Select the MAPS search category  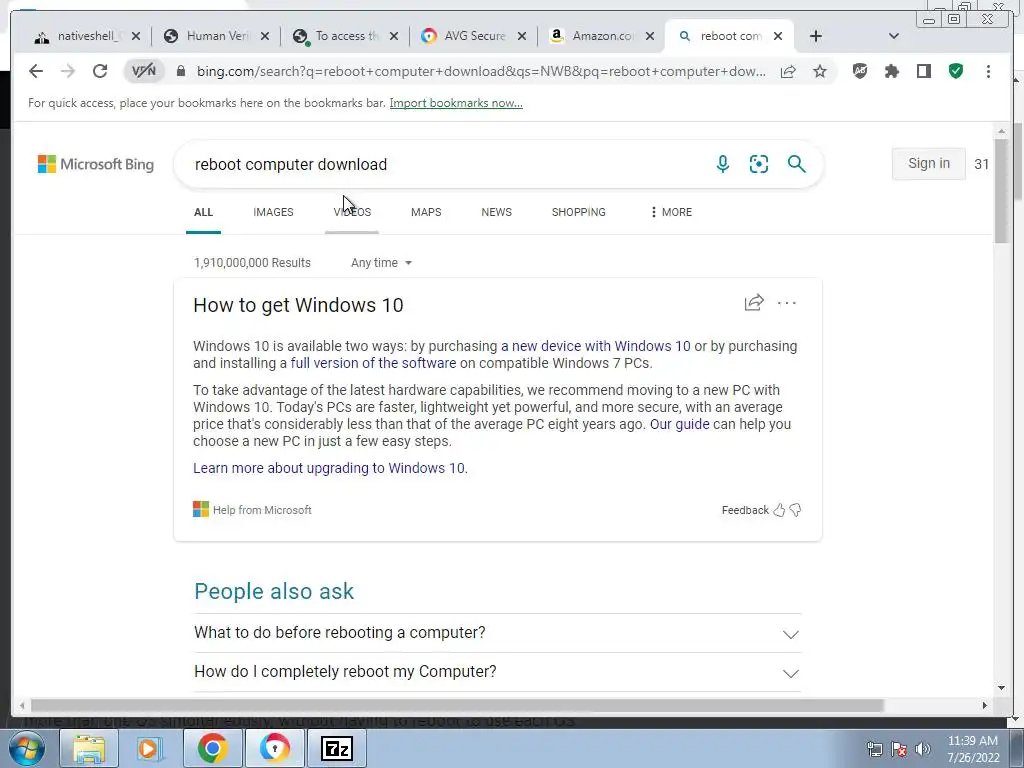coord(426,212)
